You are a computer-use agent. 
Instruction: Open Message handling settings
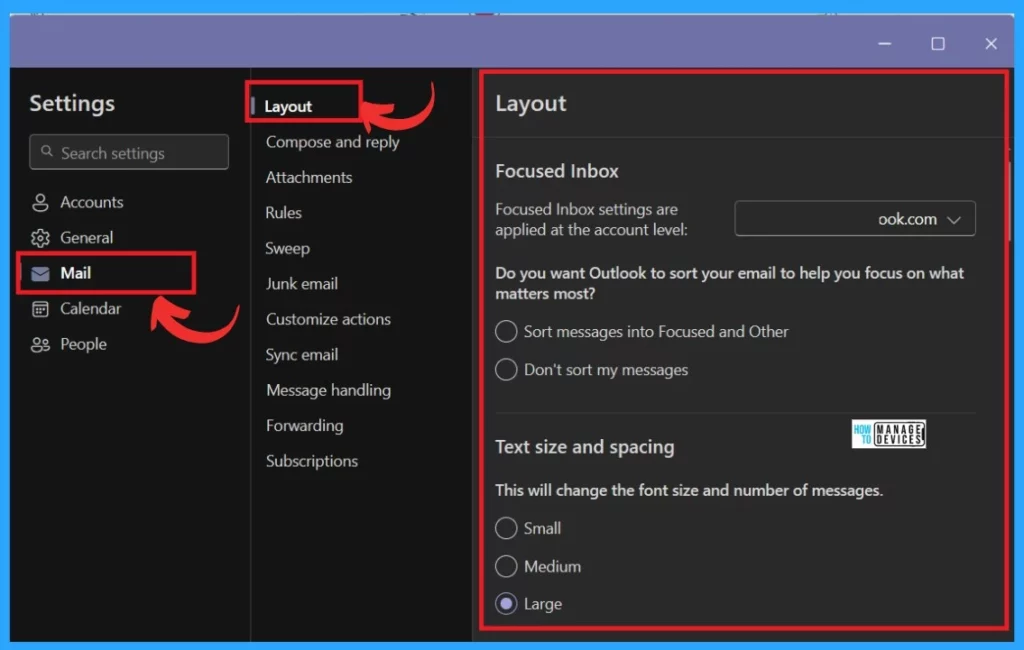[328, 390]
